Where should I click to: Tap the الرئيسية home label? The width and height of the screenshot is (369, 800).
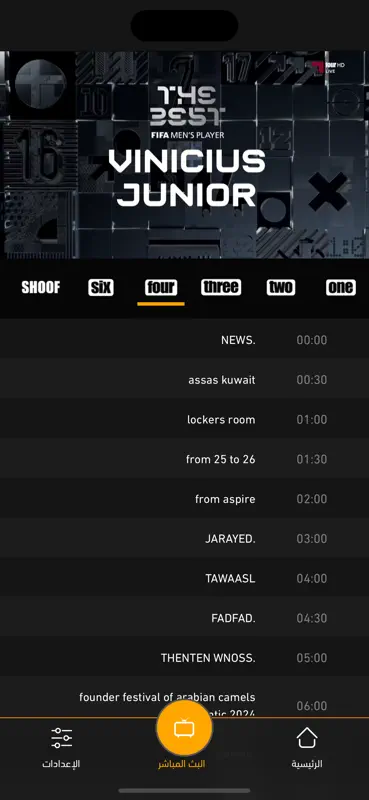pos(307,764)
